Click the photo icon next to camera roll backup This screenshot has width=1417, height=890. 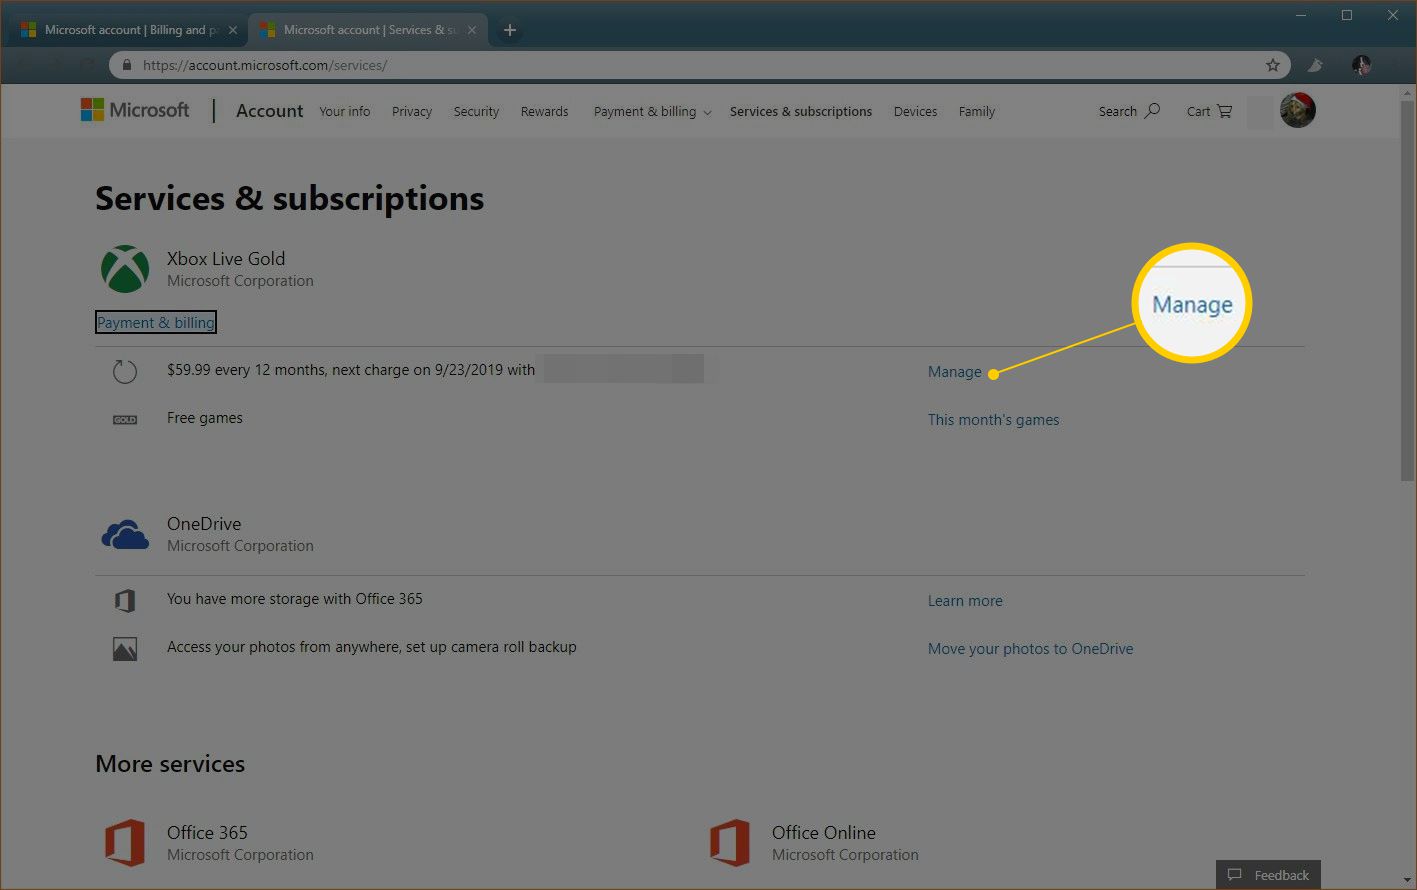tap(125, 649)
